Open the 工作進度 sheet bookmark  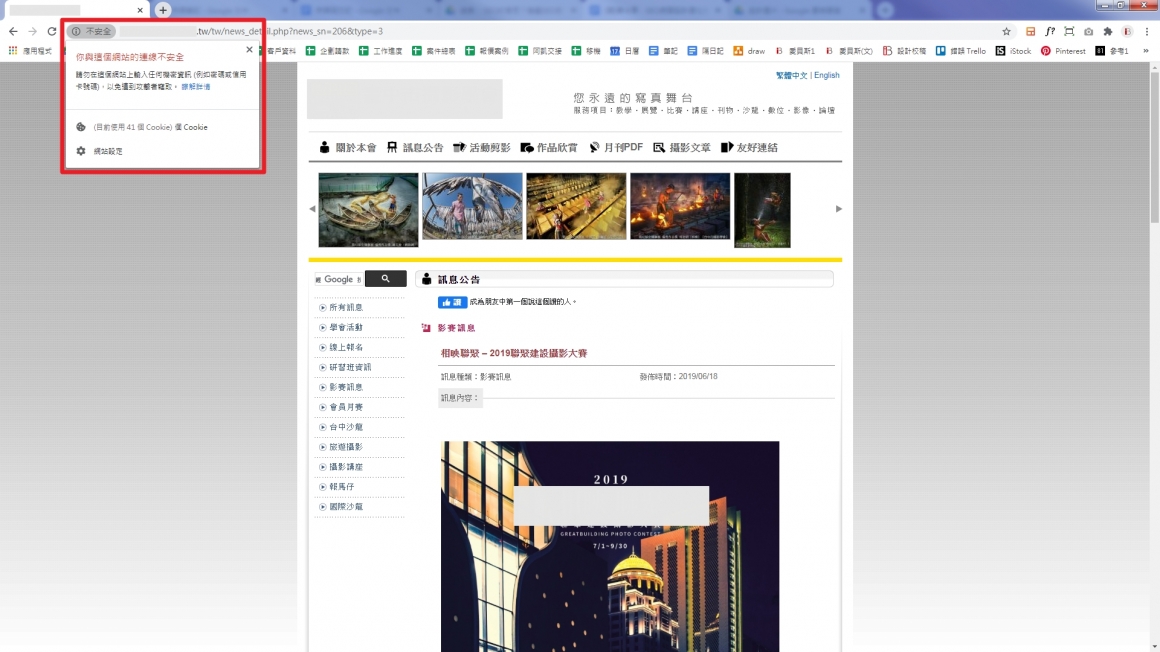pos(380,51)
